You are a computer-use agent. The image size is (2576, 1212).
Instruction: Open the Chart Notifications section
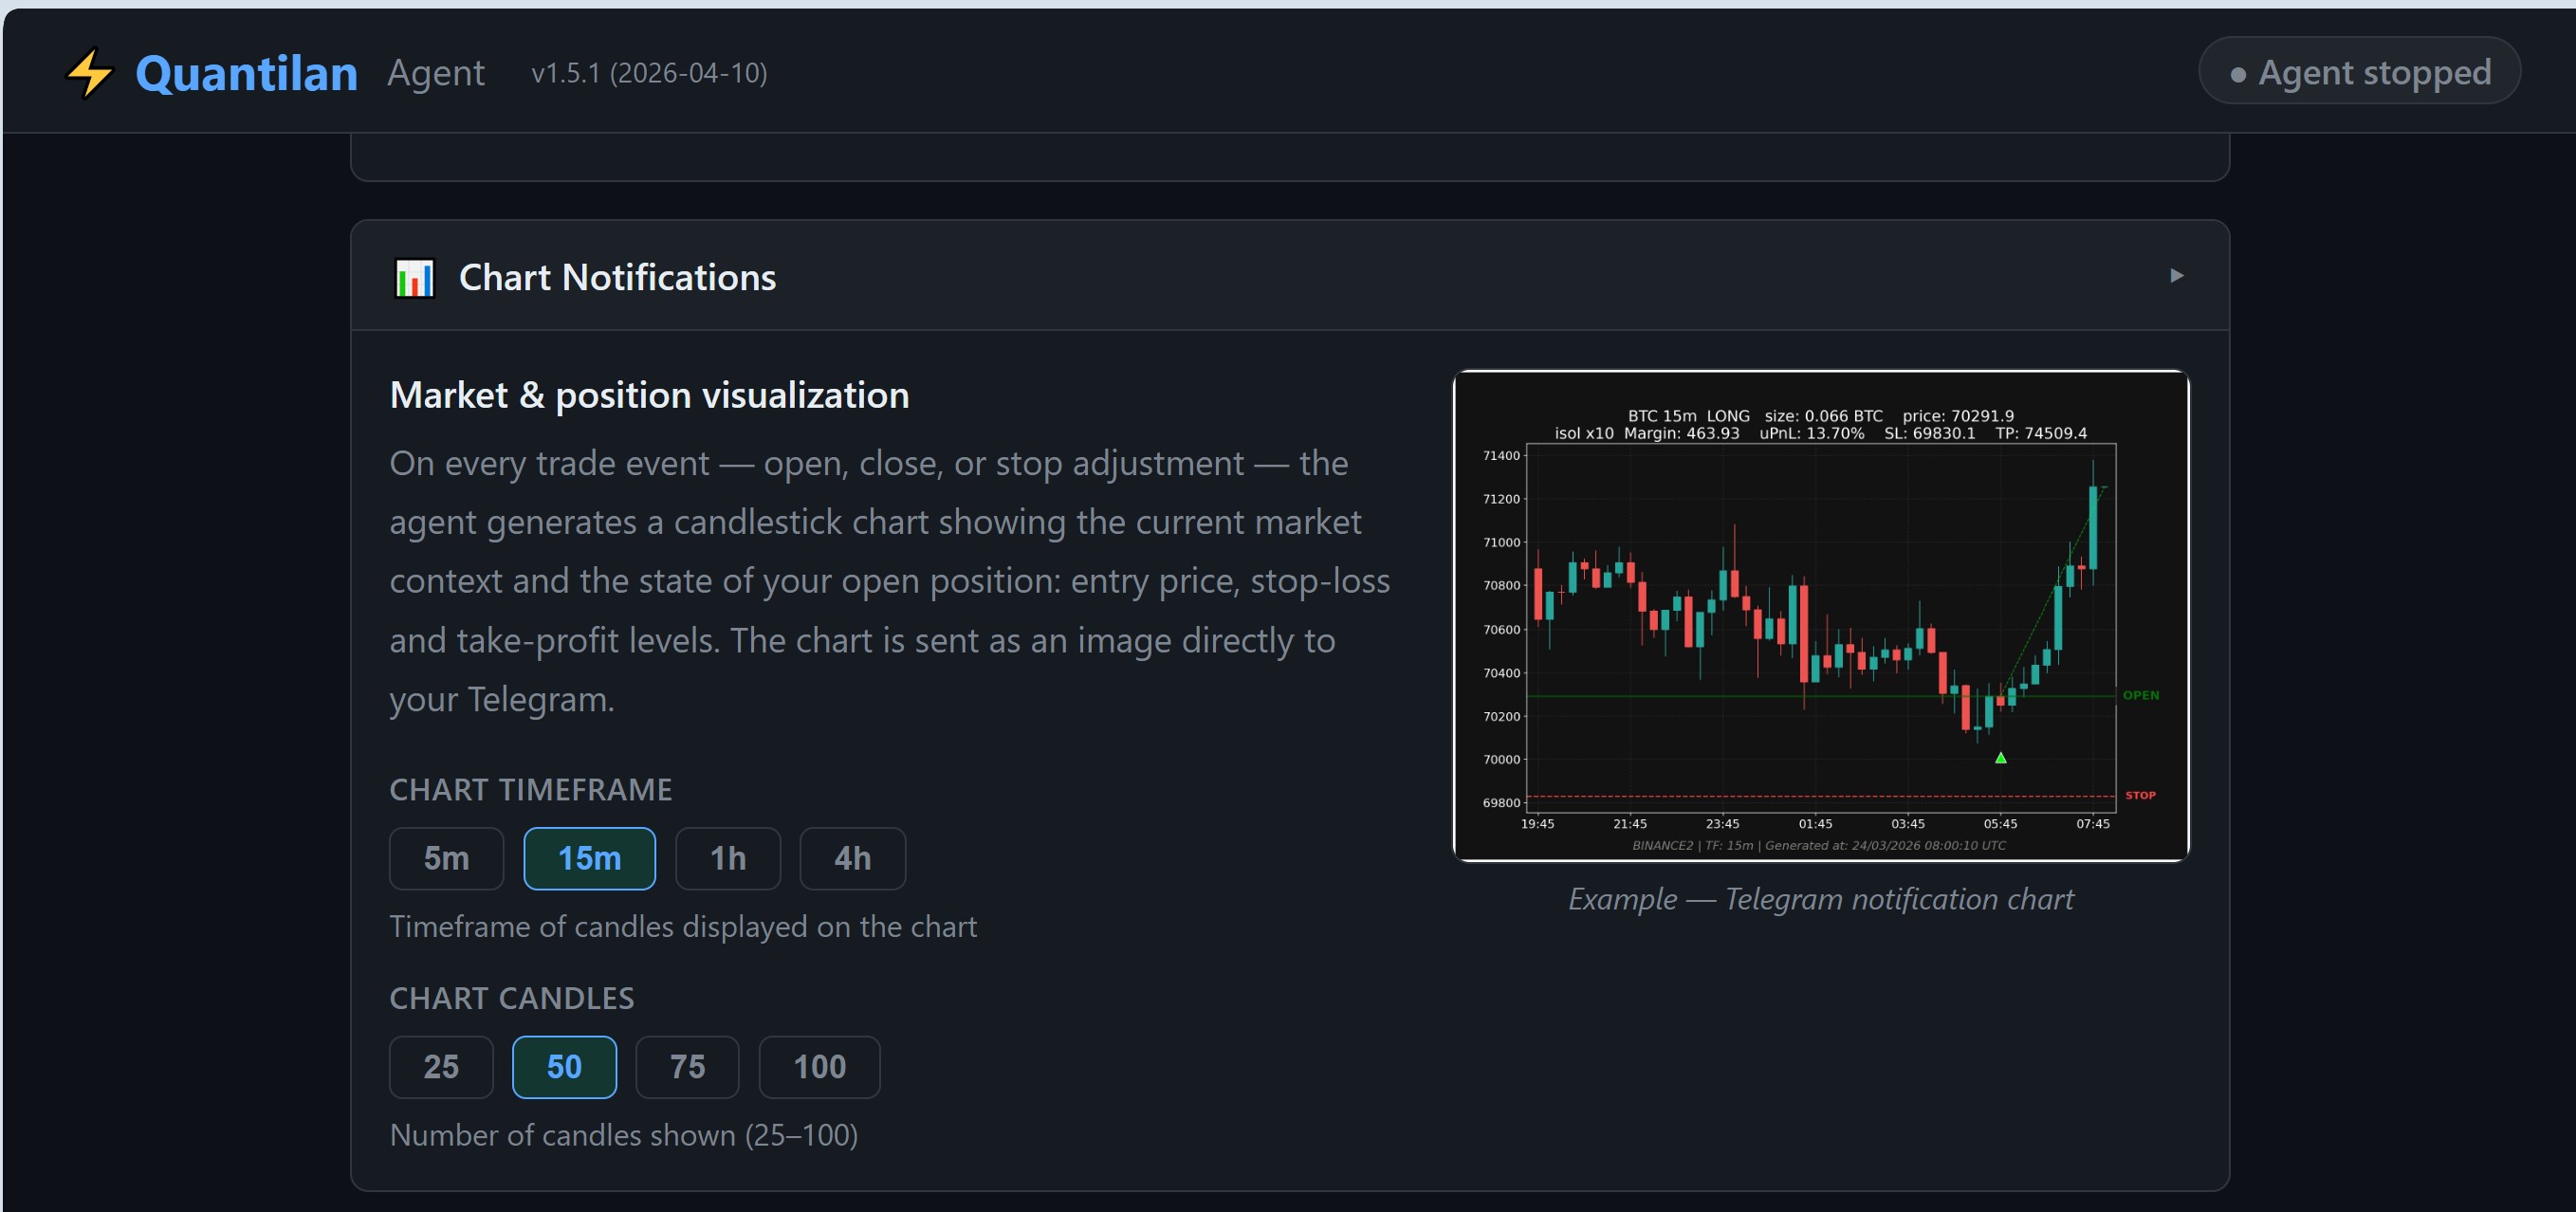617,277
